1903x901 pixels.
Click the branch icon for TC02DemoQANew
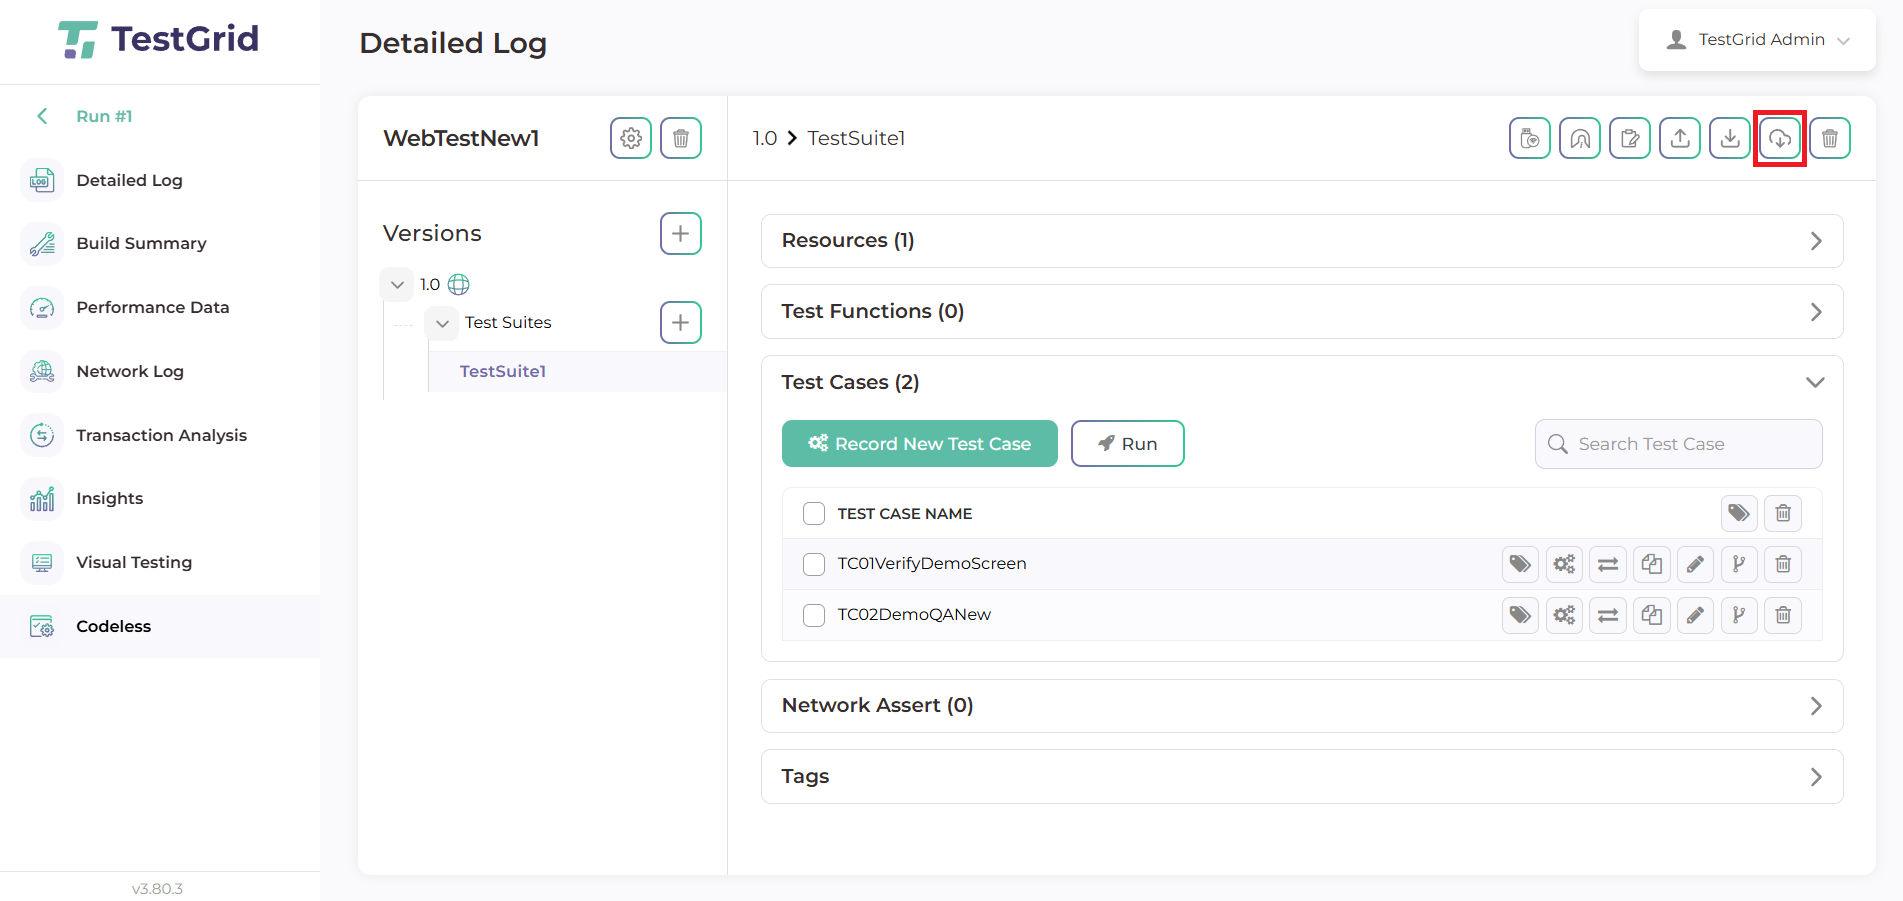tap(1739, 615)
